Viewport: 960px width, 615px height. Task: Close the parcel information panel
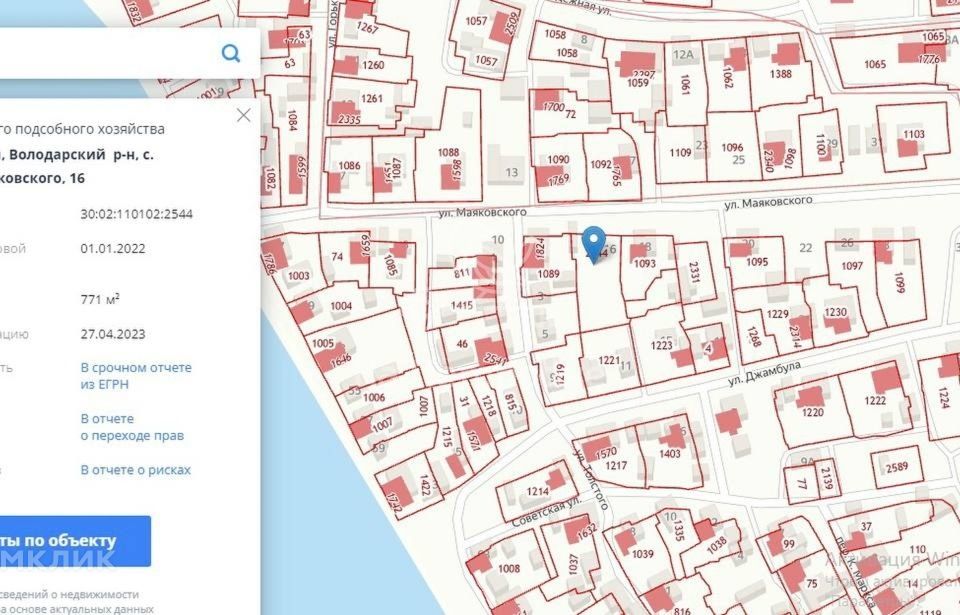pos(243,115)
